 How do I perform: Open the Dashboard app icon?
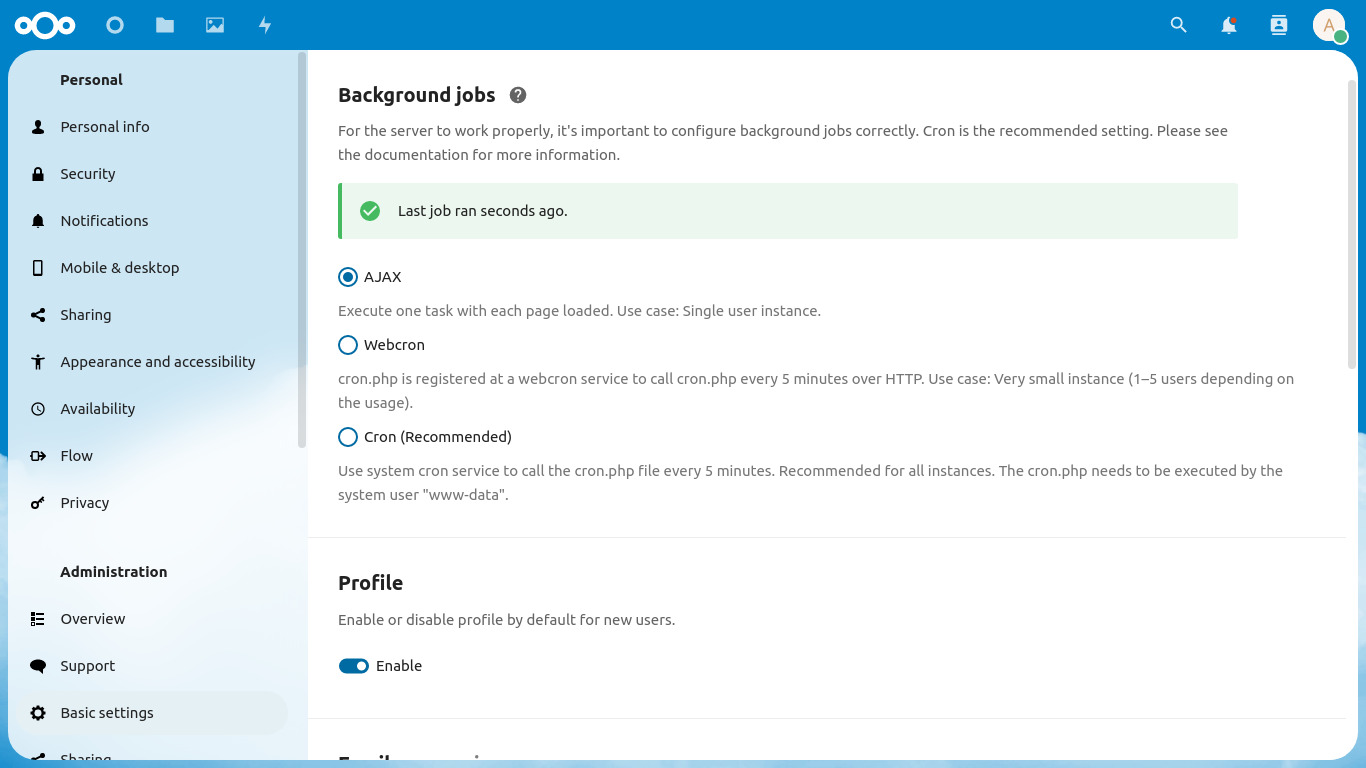[x=115, y=25]
